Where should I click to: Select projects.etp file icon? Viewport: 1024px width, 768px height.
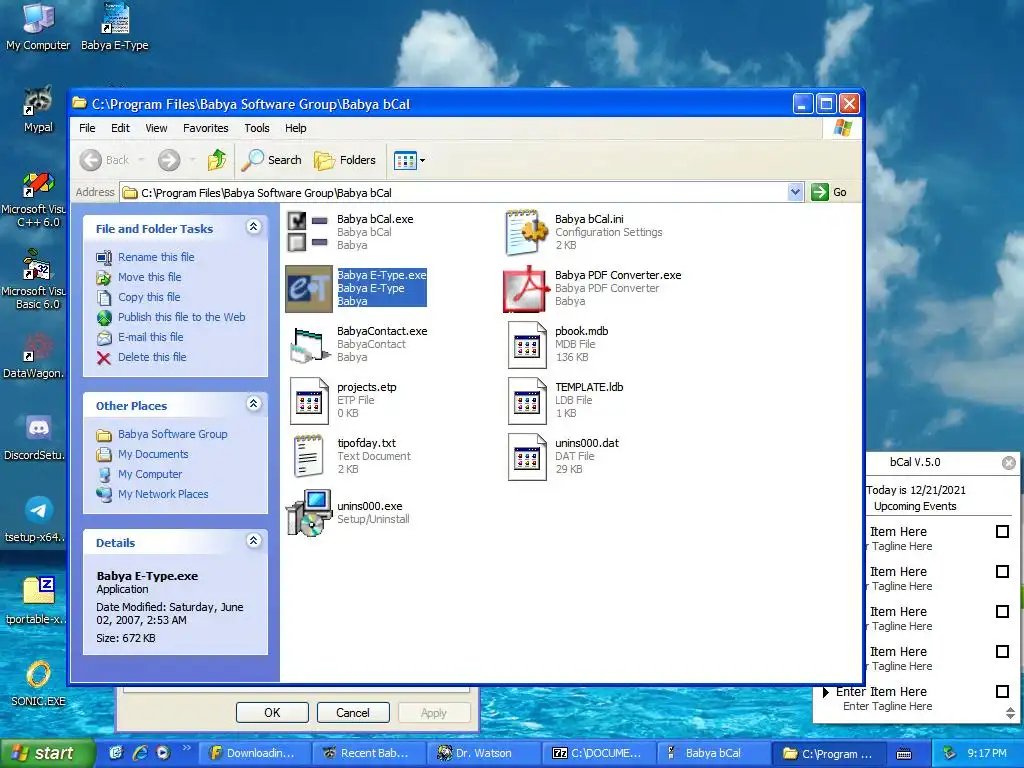(309, 400)
